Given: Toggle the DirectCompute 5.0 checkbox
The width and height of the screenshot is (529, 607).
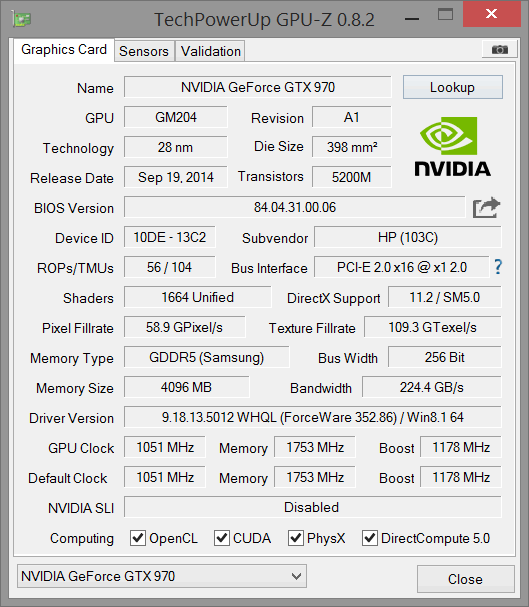Looking at the screenshot, I should tap(370, 538).
